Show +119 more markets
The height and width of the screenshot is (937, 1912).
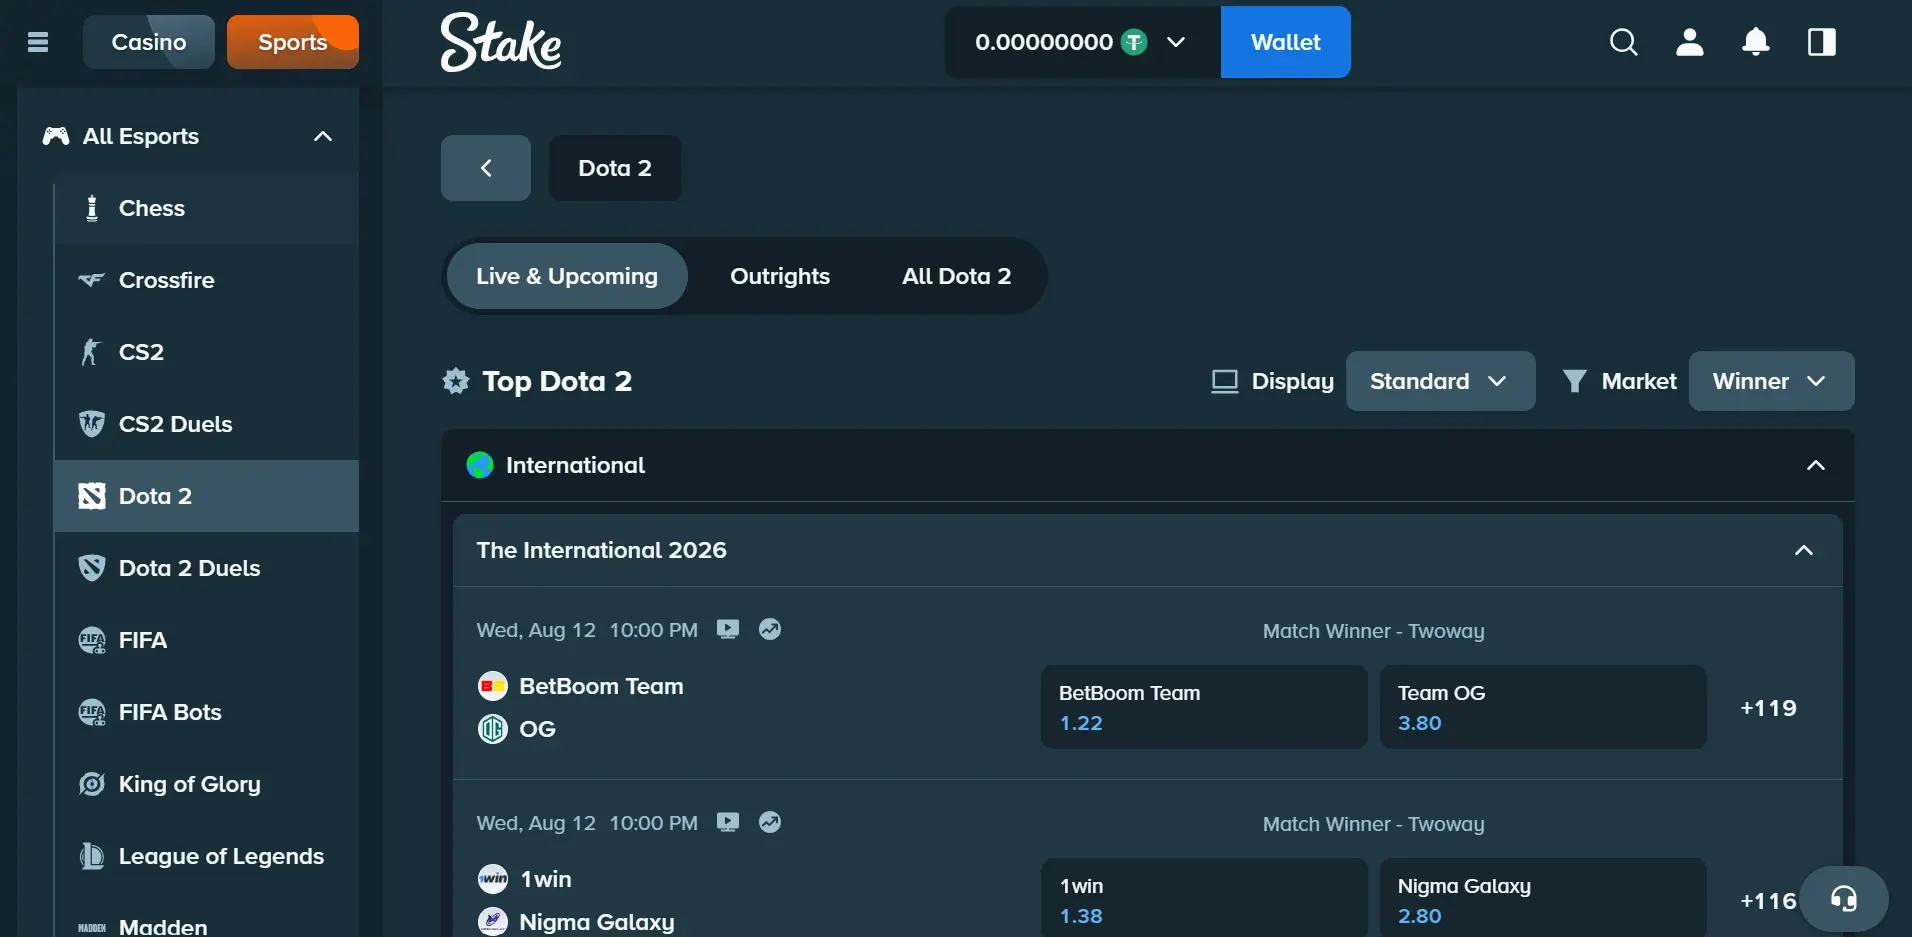tap(1768, 708)
